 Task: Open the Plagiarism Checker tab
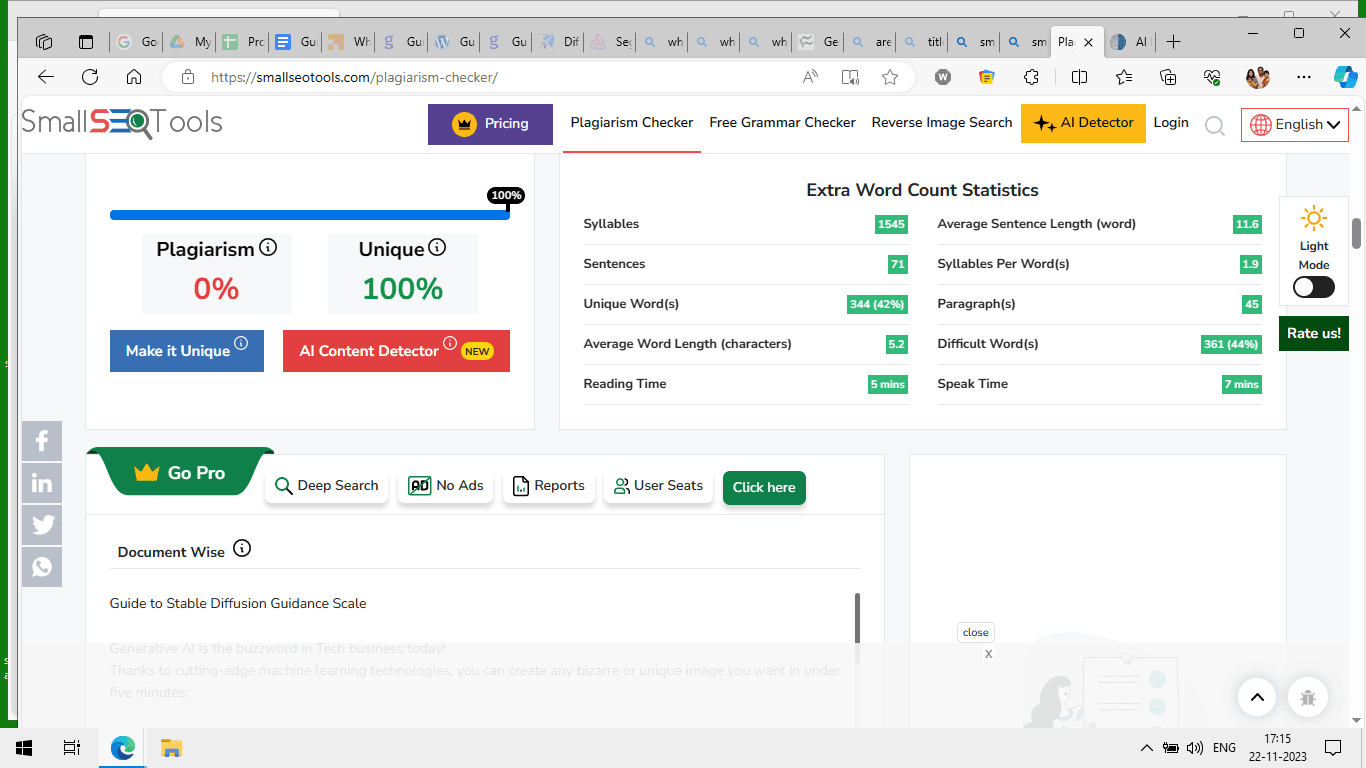click(x=632, y=122)
